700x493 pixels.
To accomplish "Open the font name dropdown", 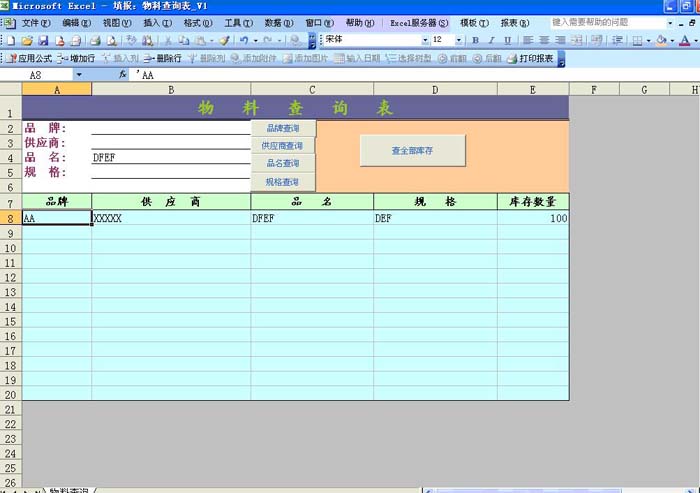I will [425, 40].
